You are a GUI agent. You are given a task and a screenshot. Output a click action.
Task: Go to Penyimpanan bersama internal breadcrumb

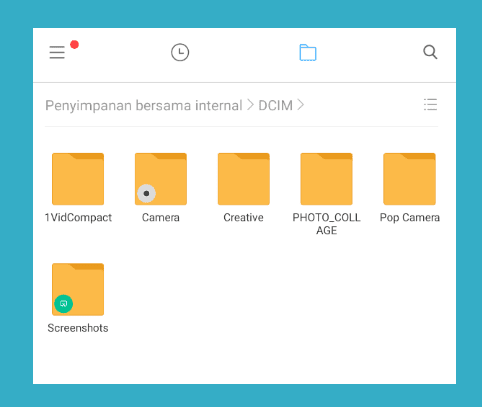144,105
